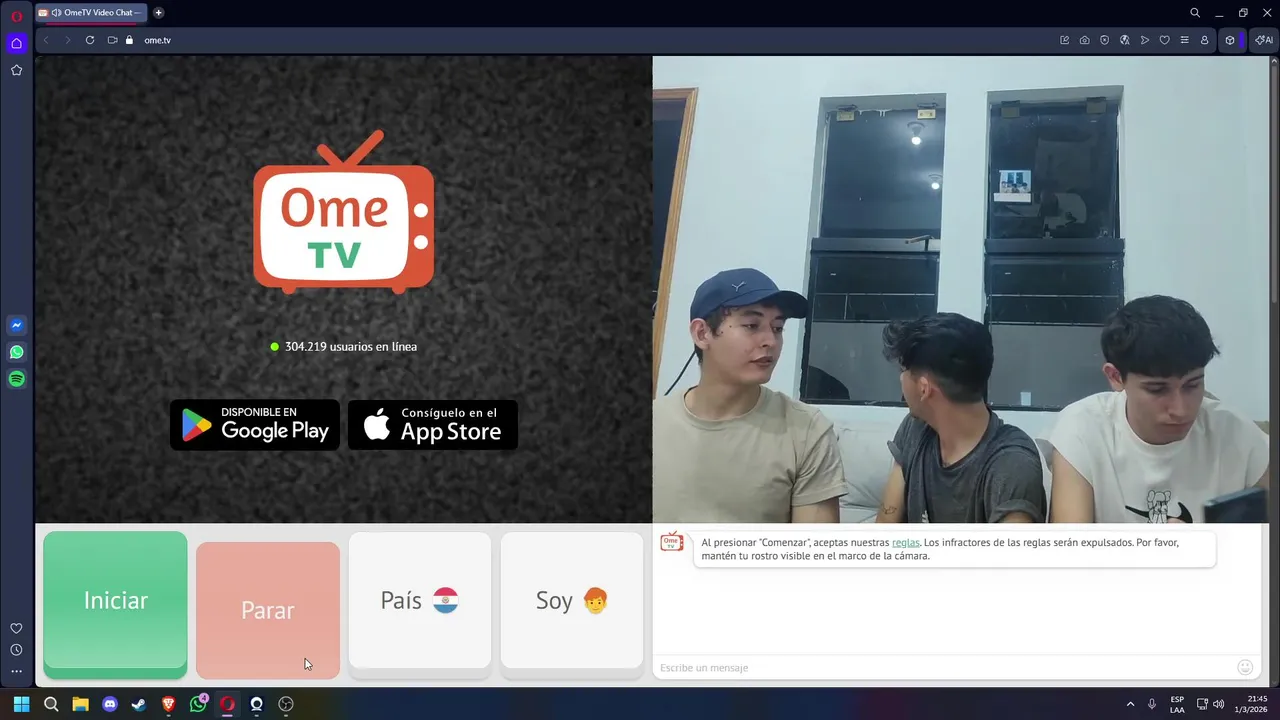Open the emoji picker in chat

(1245, 667)
